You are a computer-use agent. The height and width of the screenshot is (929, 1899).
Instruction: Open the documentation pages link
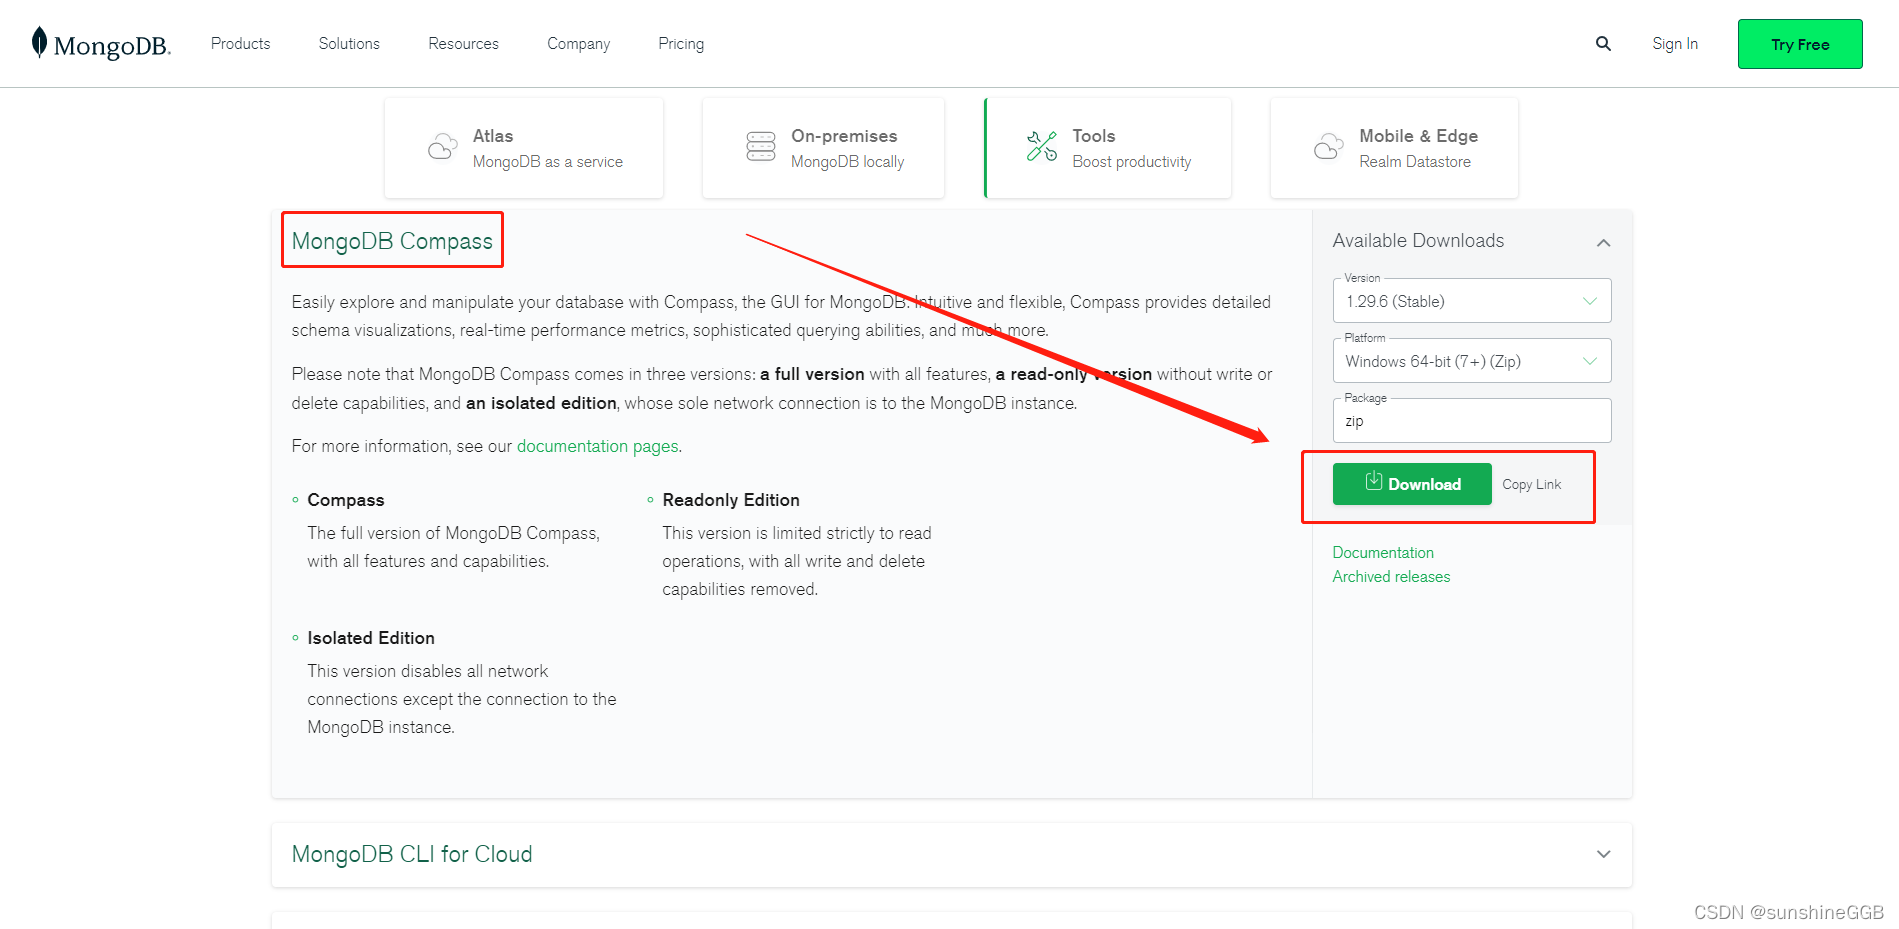(x=597, y=446)
